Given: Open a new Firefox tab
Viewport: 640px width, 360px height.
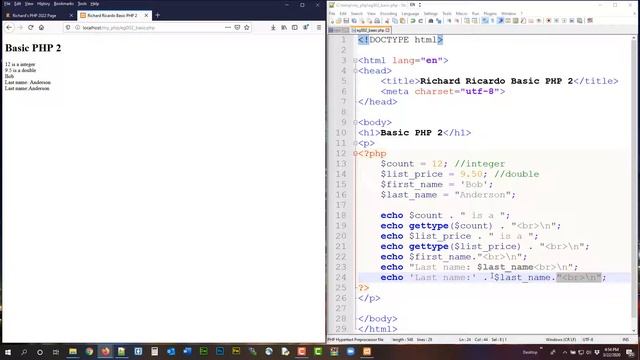Looking at the screenshot, I should coord(158,15).
